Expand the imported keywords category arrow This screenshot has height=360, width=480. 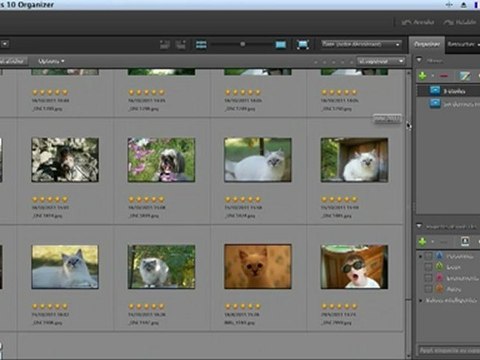click(x=421, y=300)
